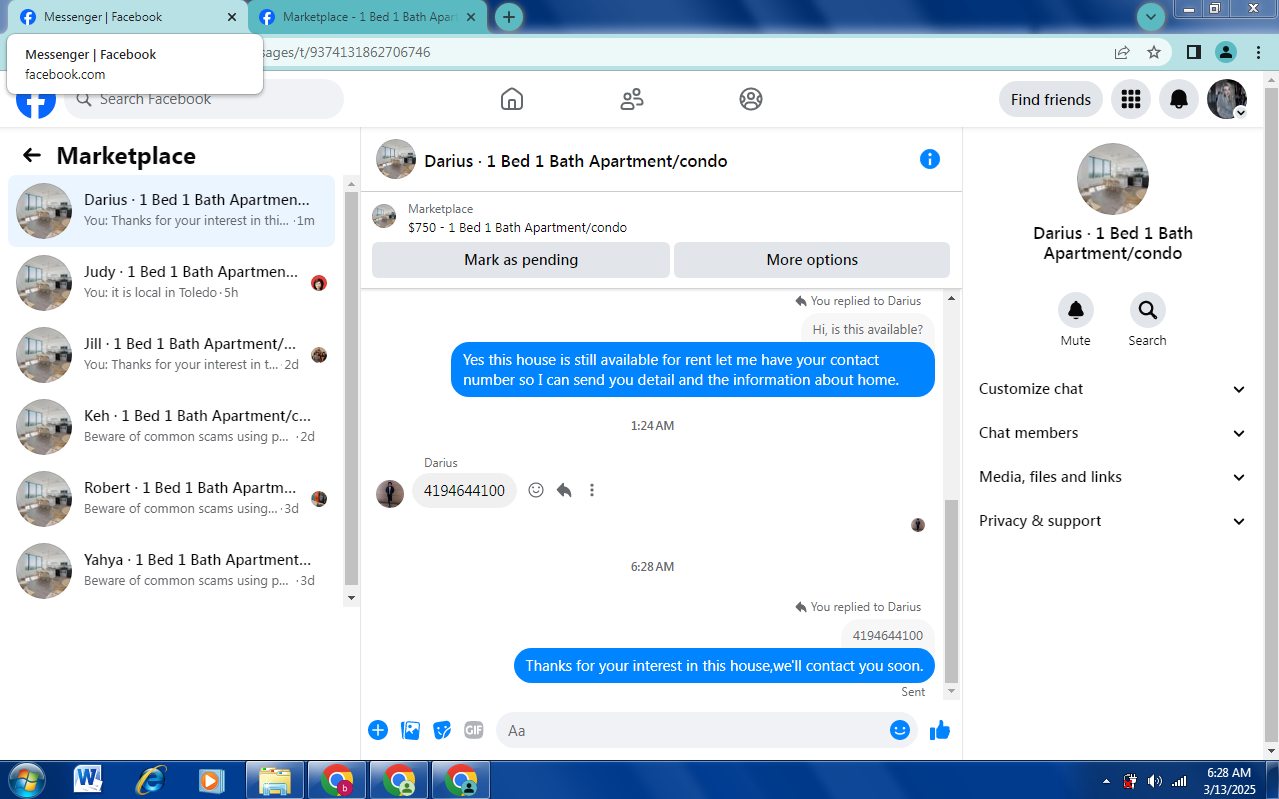Open the large Darius listing thumbnail

click(1112, 179)
